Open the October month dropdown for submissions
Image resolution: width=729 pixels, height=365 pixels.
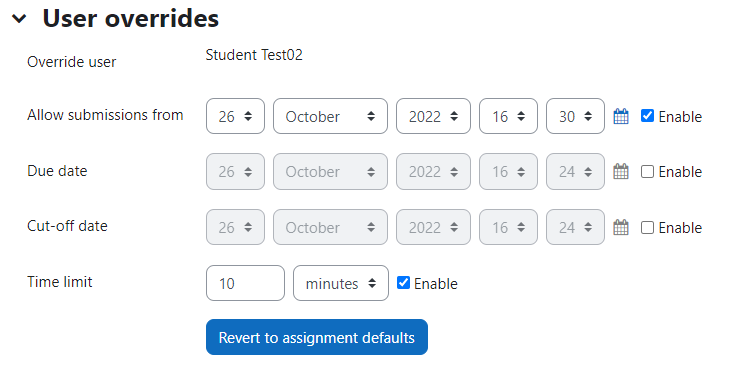330,116
